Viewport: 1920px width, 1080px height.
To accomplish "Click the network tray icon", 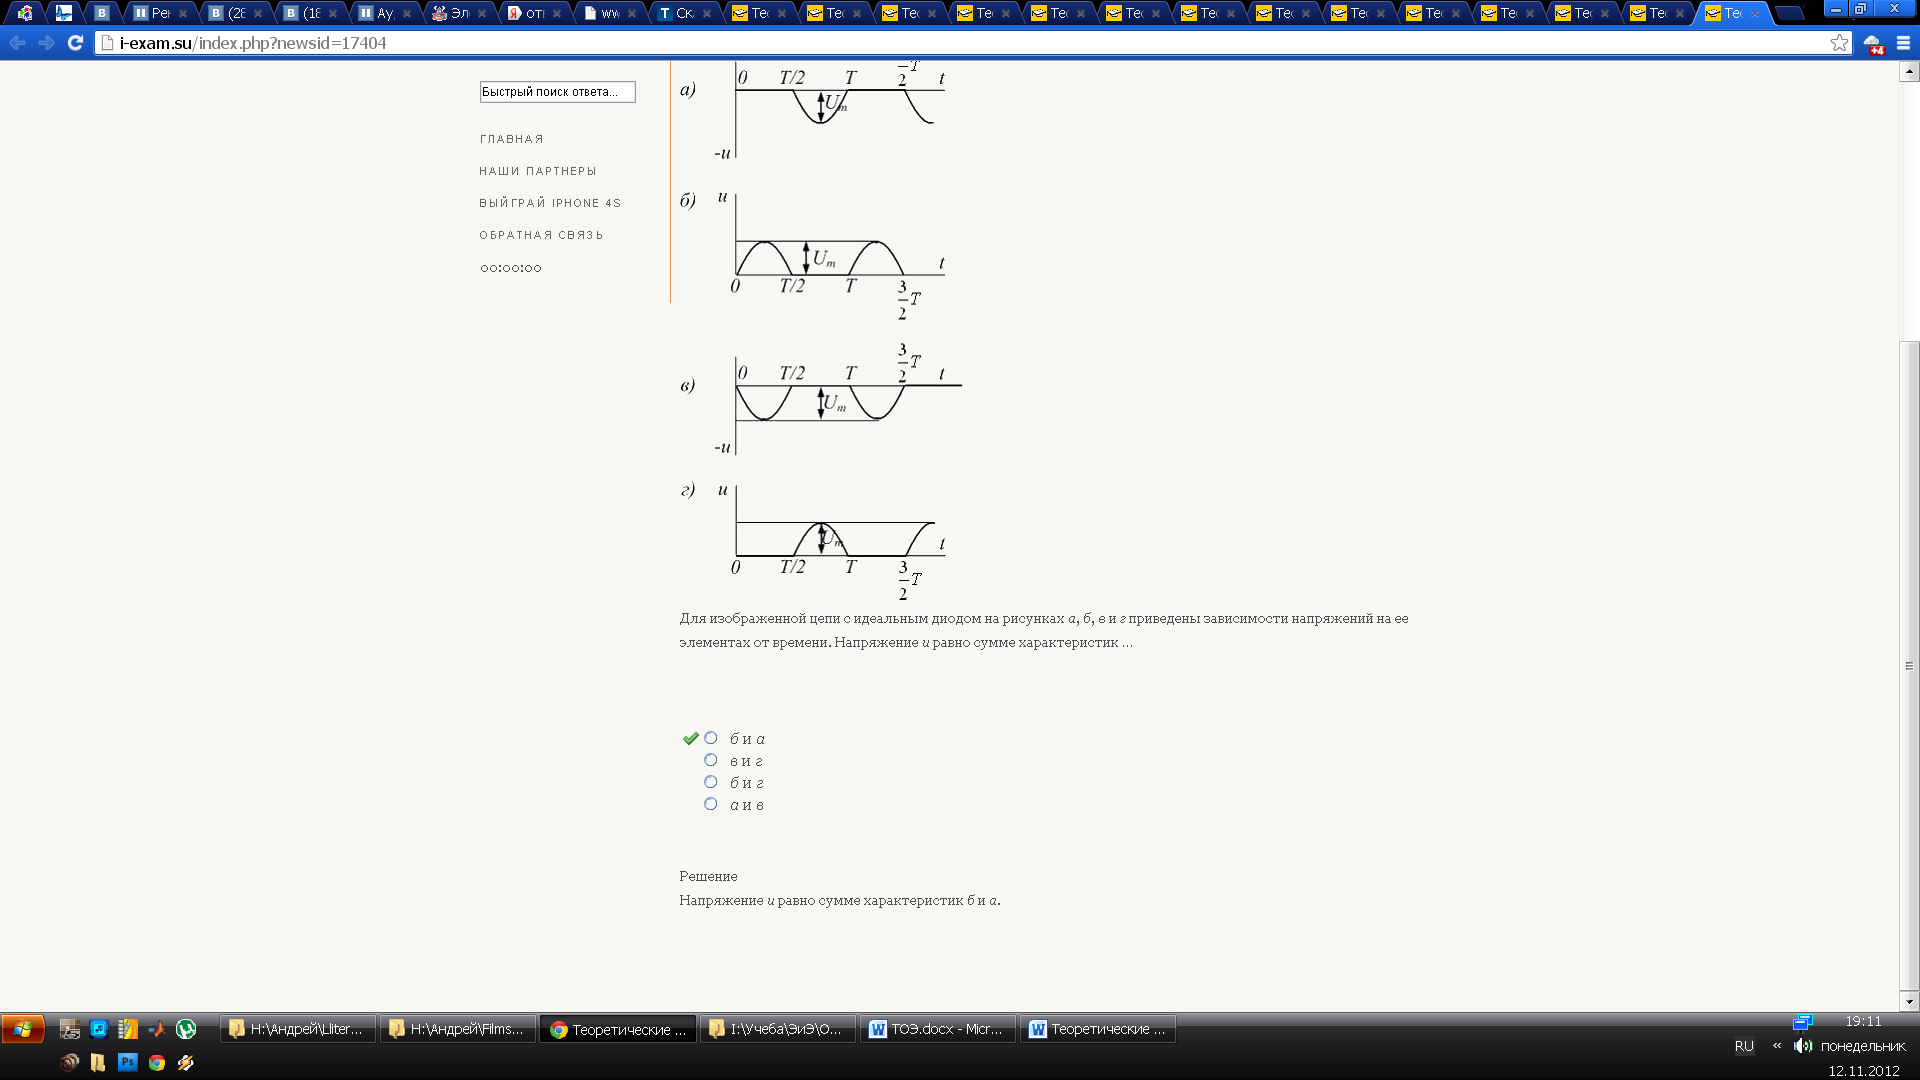I will tap(1802, 1022).
